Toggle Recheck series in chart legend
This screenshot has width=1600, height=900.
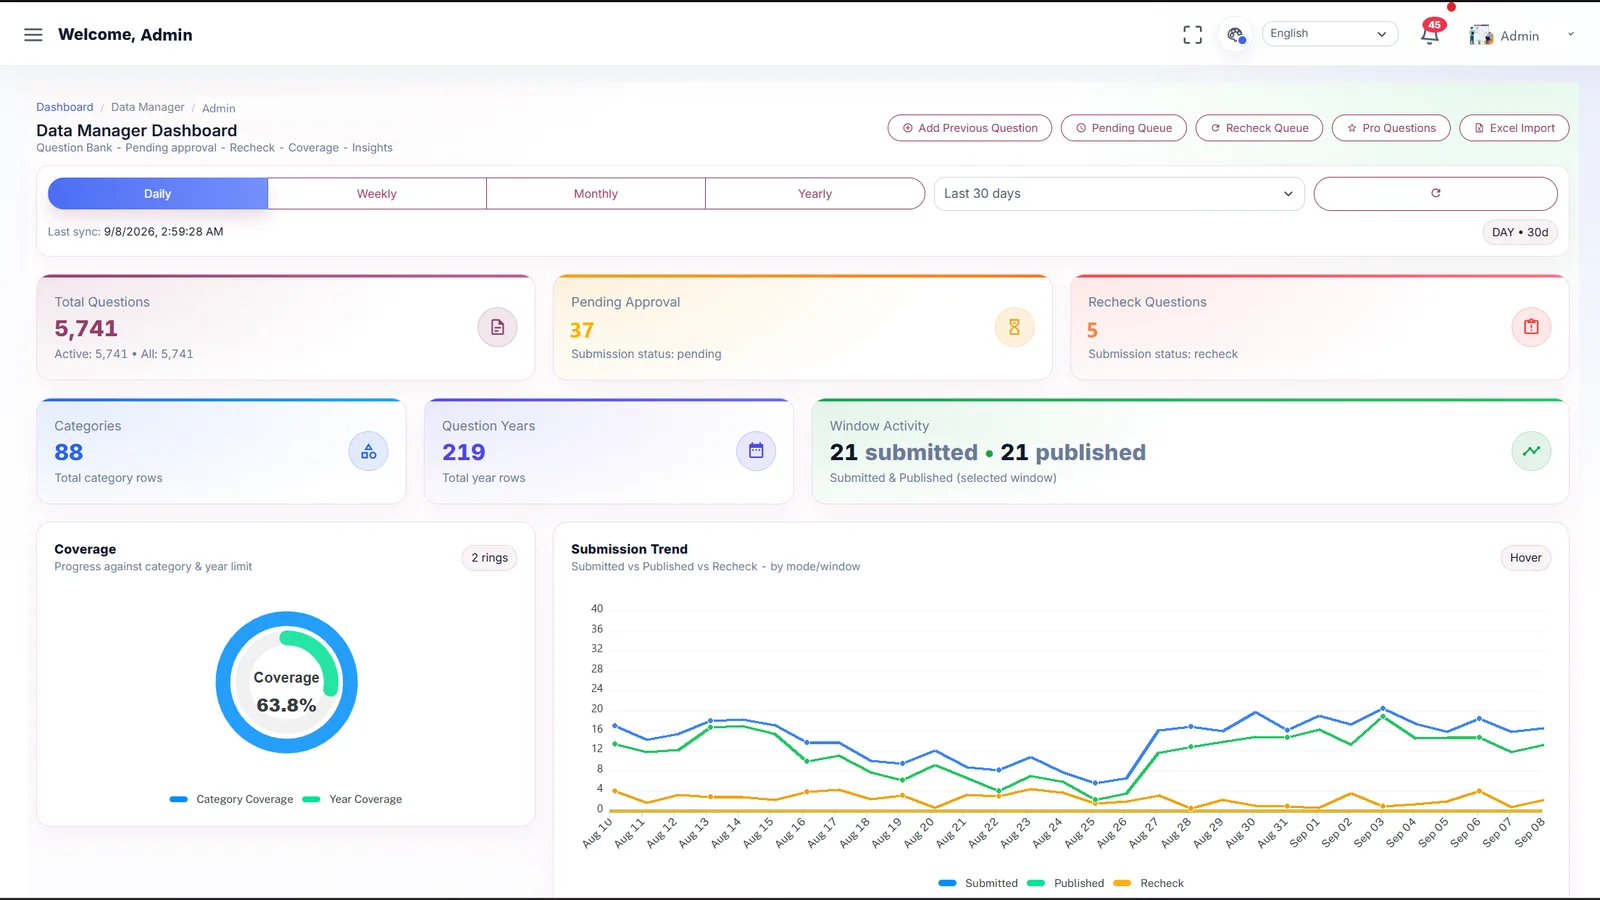tap(1149, 883)
